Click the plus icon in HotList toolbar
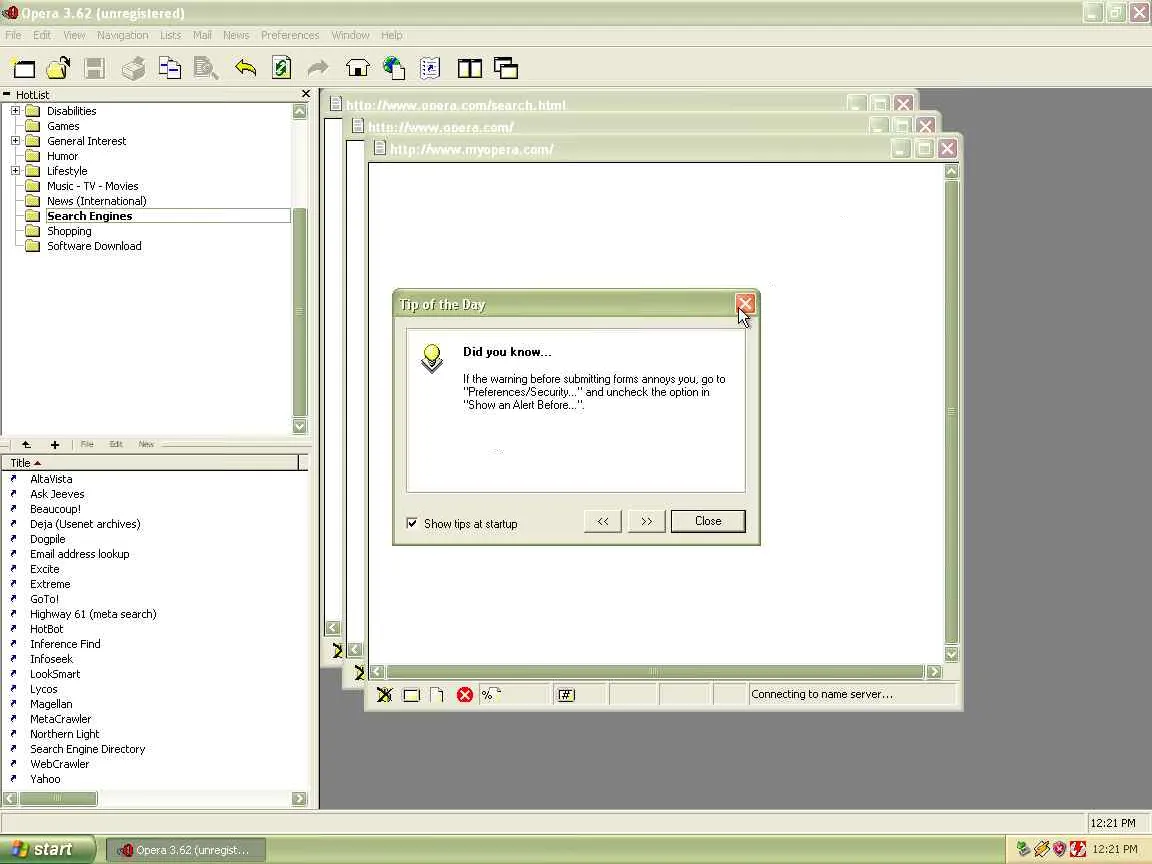Image resolution: width=1152 pixels, height=864 pixels. click(54, 444)
